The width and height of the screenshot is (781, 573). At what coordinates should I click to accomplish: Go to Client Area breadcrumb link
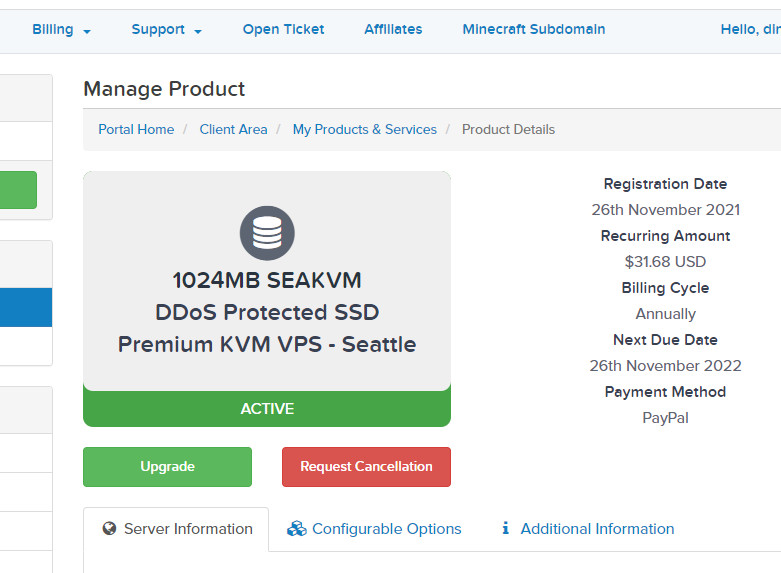click(x=233, y=130)
